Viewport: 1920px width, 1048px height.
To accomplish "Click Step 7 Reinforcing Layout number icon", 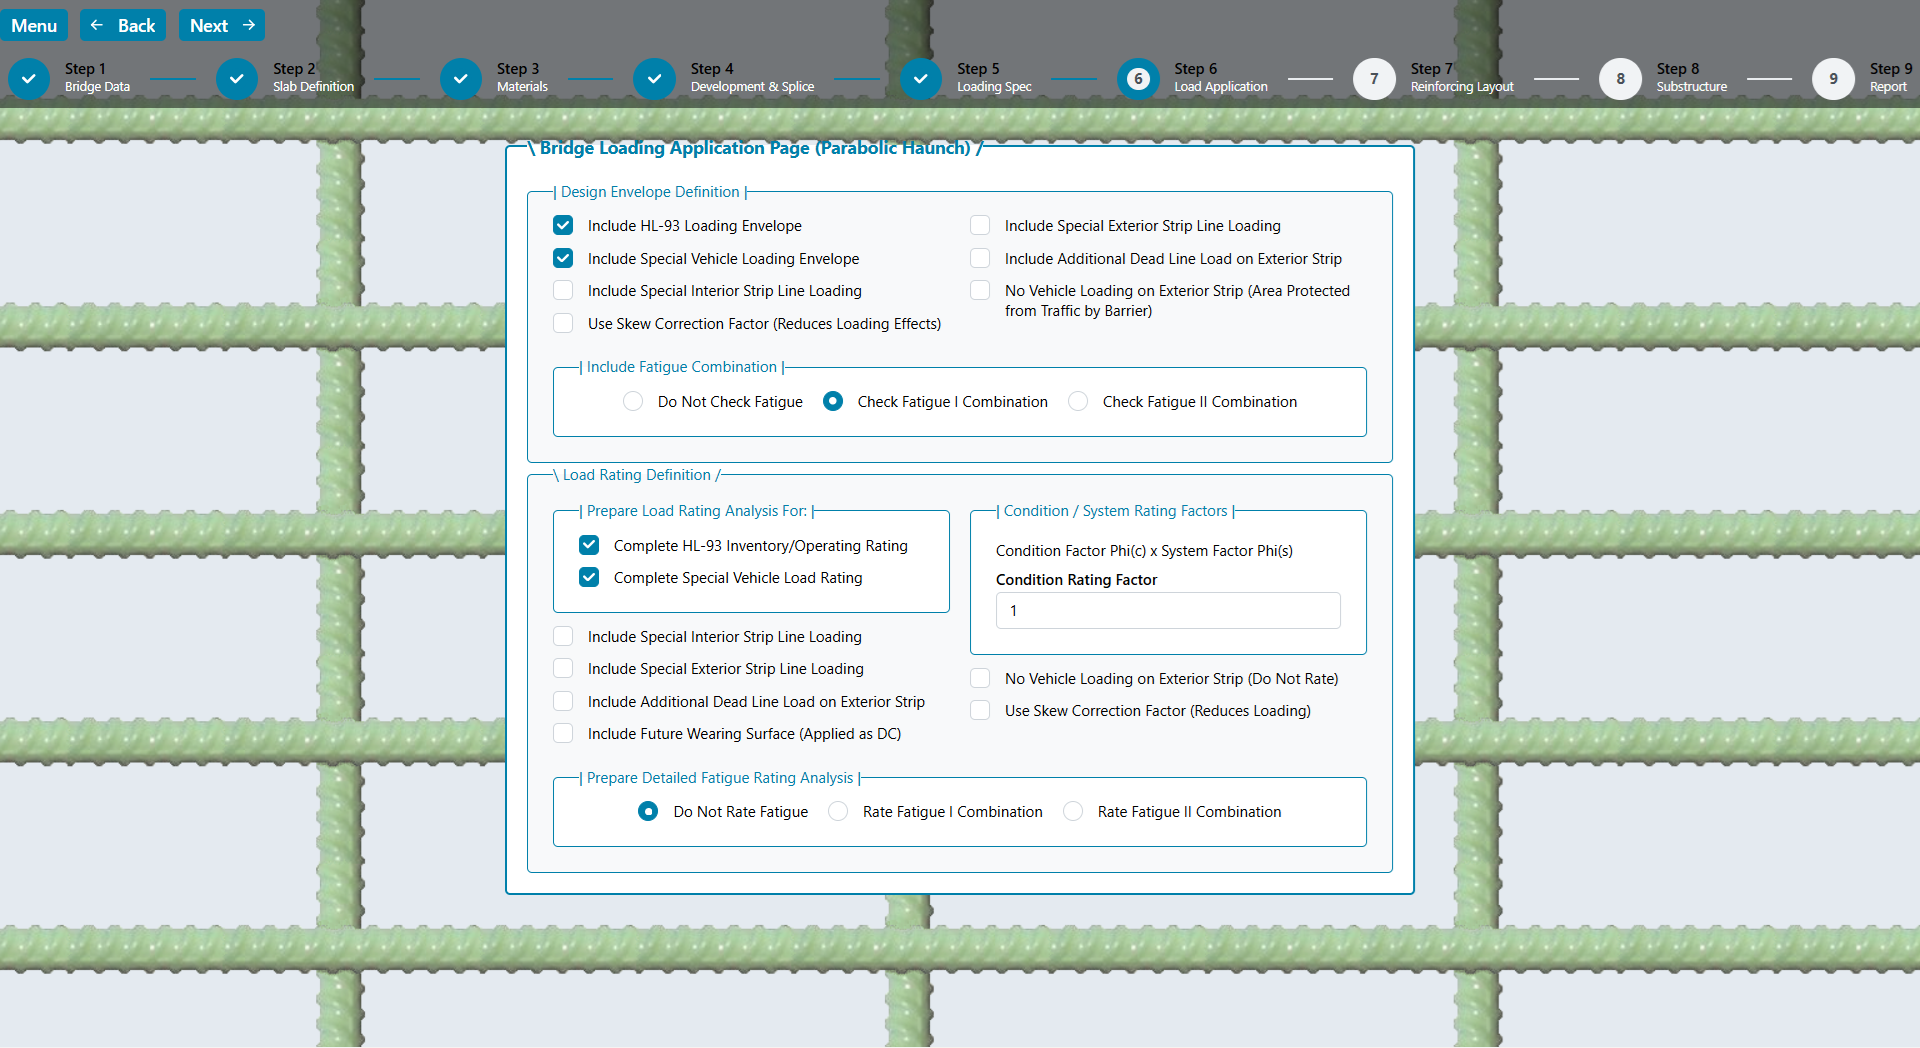I will 1374,79.
